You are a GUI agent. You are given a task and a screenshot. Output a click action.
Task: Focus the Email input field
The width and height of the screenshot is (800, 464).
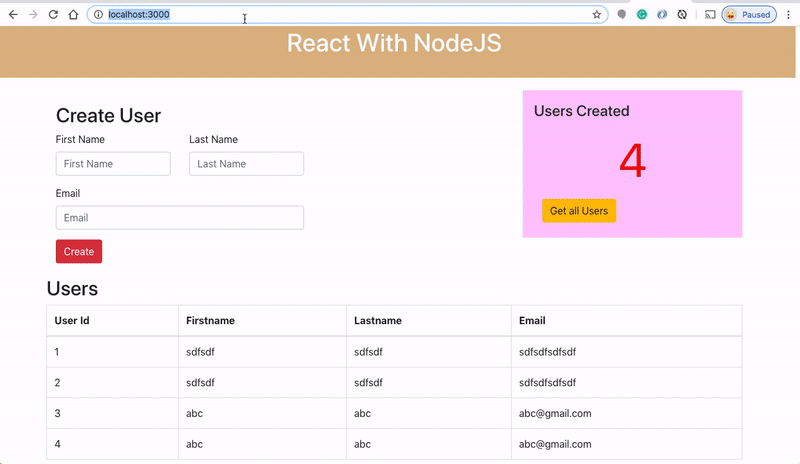click(x=180, y=217)
